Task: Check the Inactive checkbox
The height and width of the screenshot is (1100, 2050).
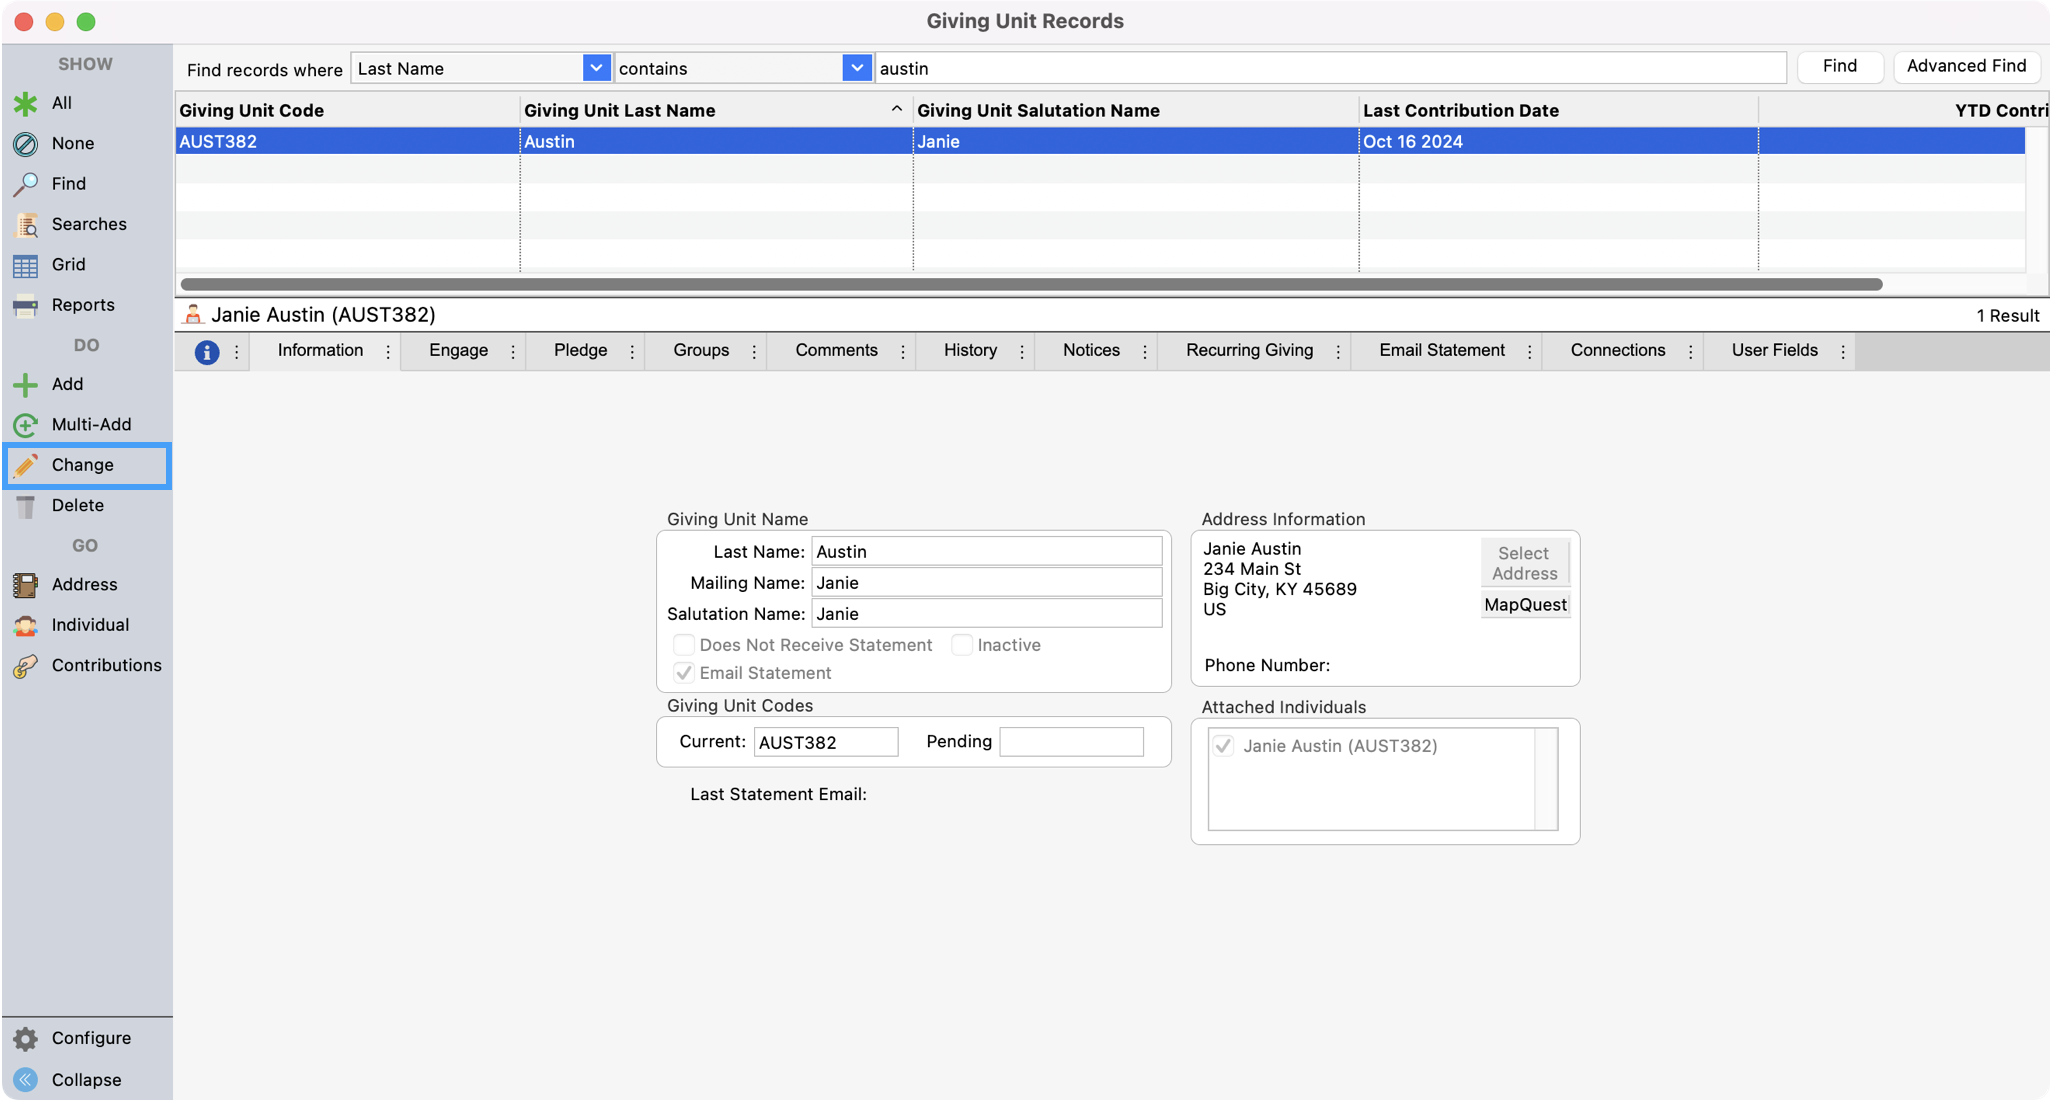Action: pyautogui.click(x=962, y=645)
